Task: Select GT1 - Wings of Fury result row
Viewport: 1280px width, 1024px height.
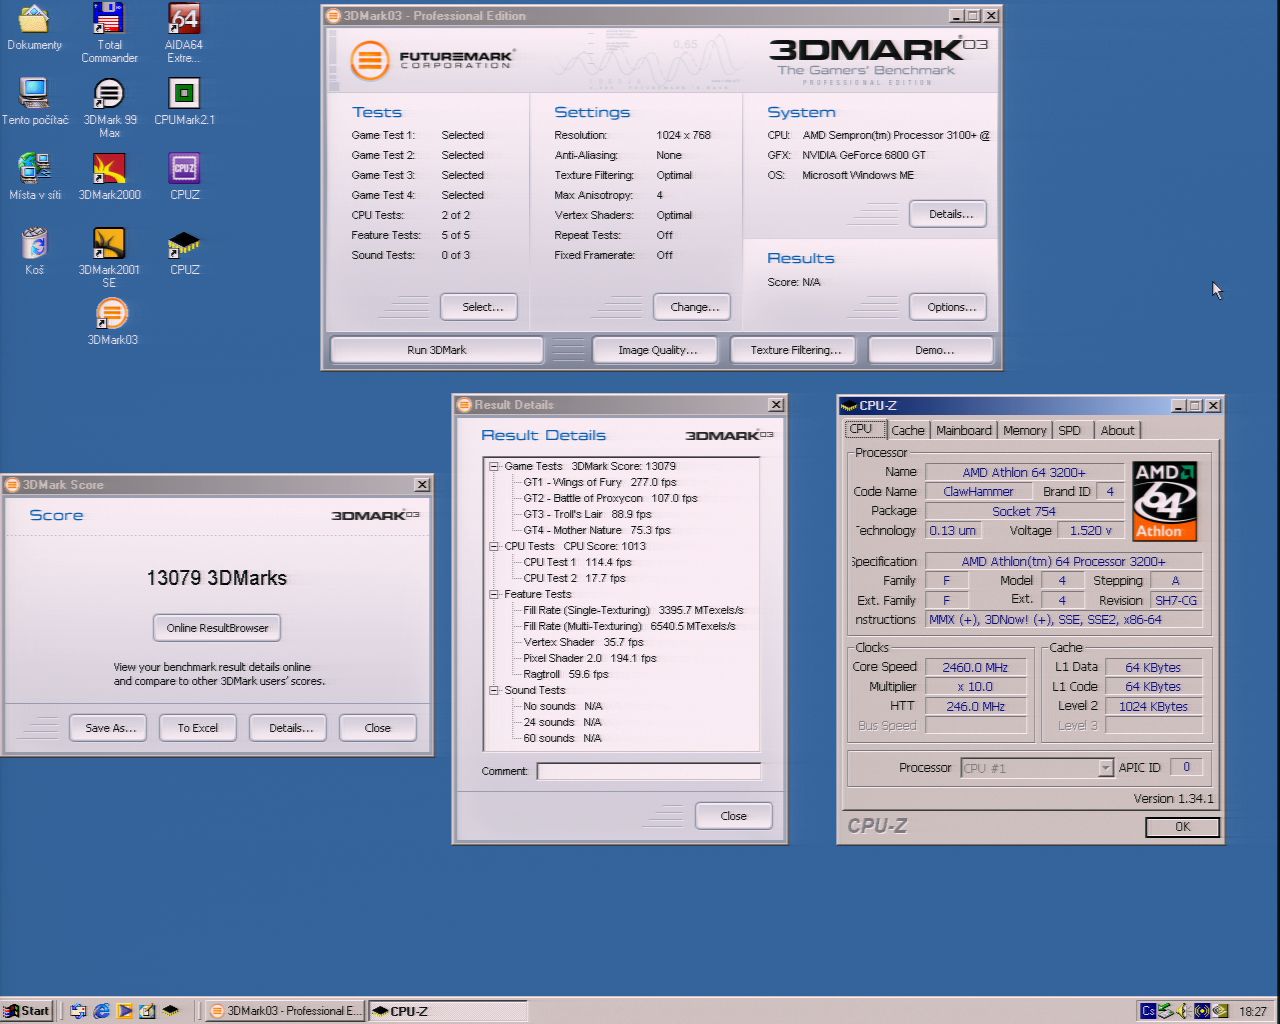Action: 599,482
